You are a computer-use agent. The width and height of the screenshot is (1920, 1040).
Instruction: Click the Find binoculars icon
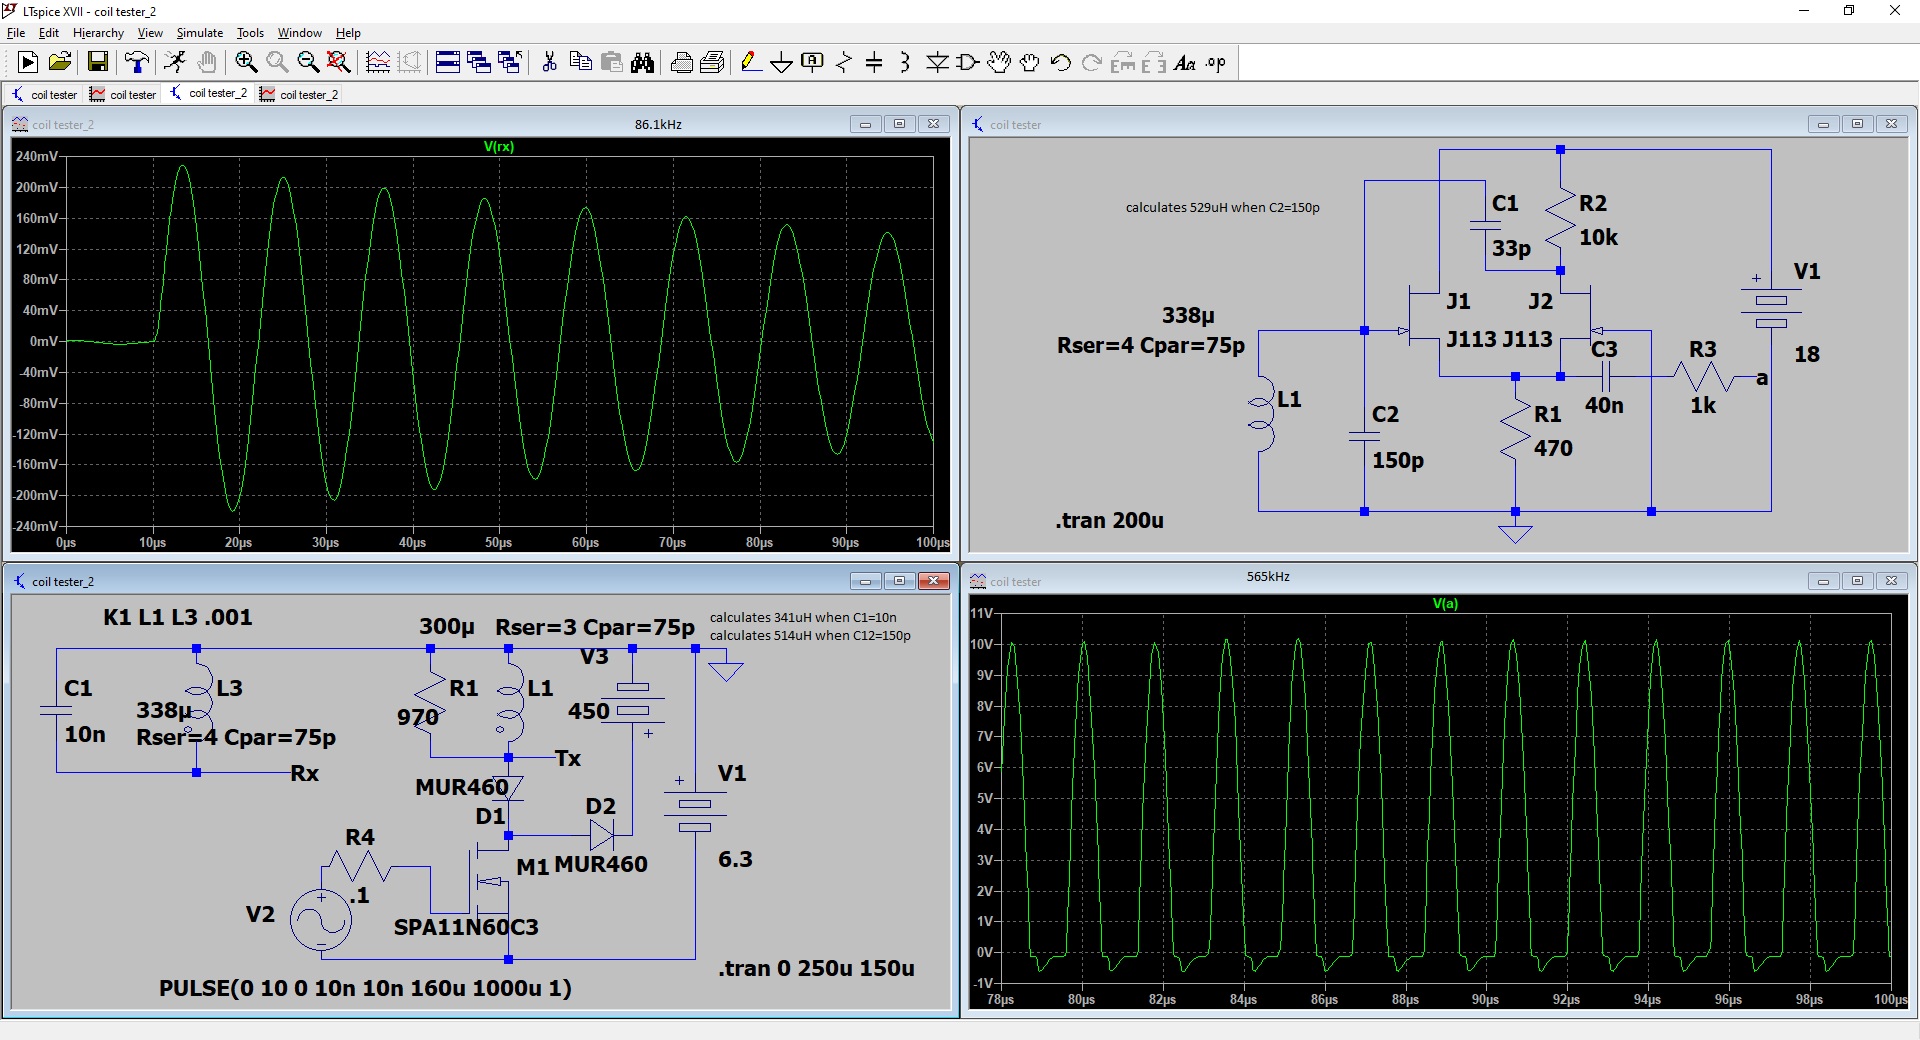[642, 63]
